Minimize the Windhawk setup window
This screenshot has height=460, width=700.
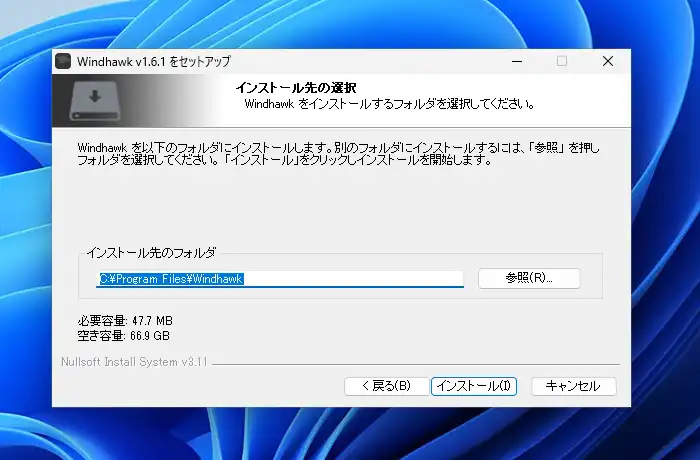(517, 61)
